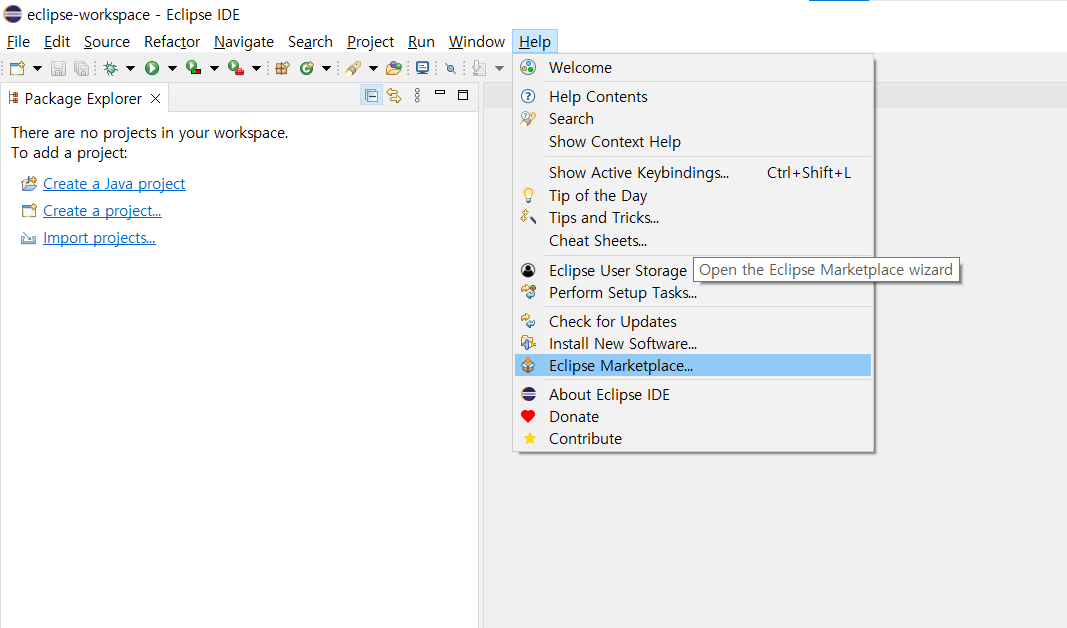Screen dimensions: 1067x628
Task: Open the Navigate menu
Action: [x=244, y=42]
